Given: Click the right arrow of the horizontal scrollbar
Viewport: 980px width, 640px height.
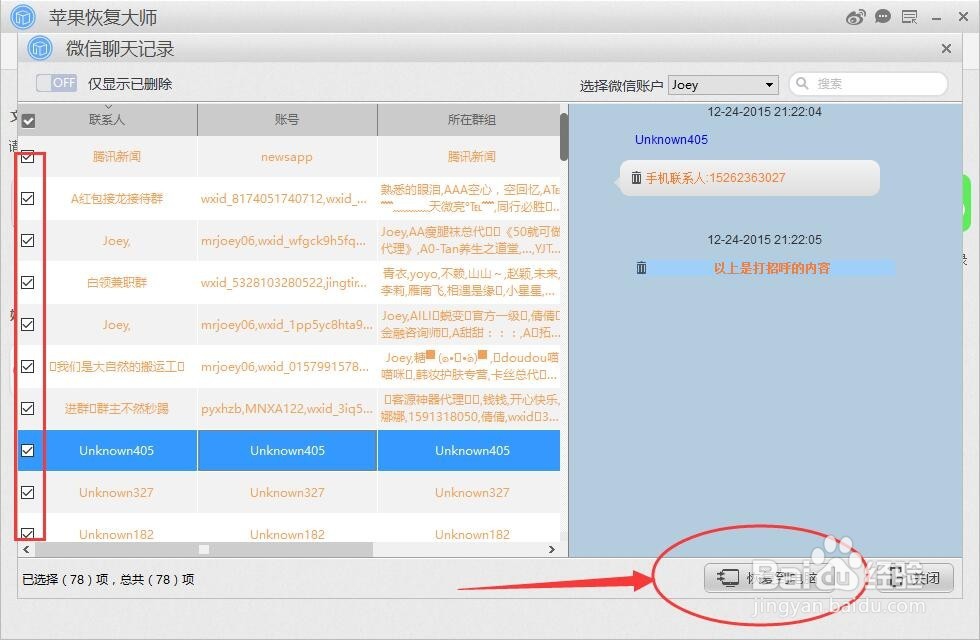Looking at the screenshot, I should click(x=551, y=549).
